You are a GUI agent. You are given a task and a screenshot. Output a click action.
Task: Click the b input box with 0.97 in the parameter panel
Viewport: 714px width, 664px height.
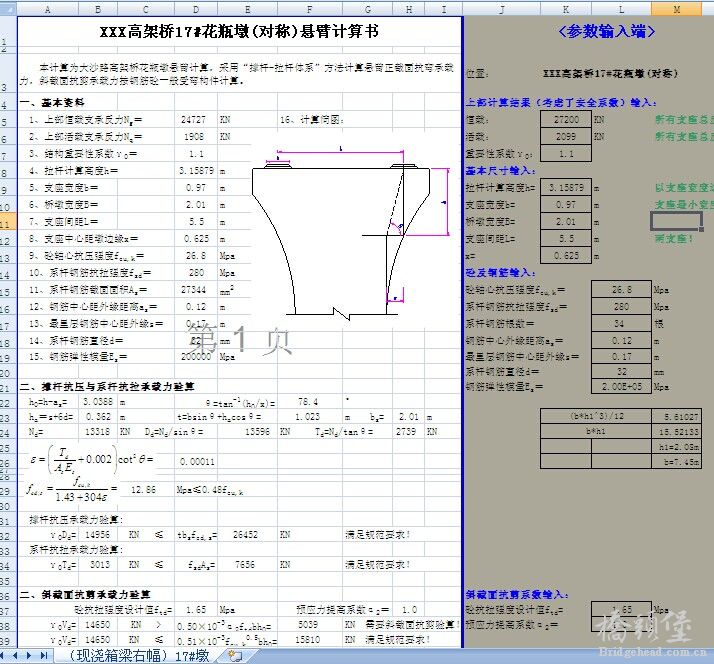click(x=566, y=204)
